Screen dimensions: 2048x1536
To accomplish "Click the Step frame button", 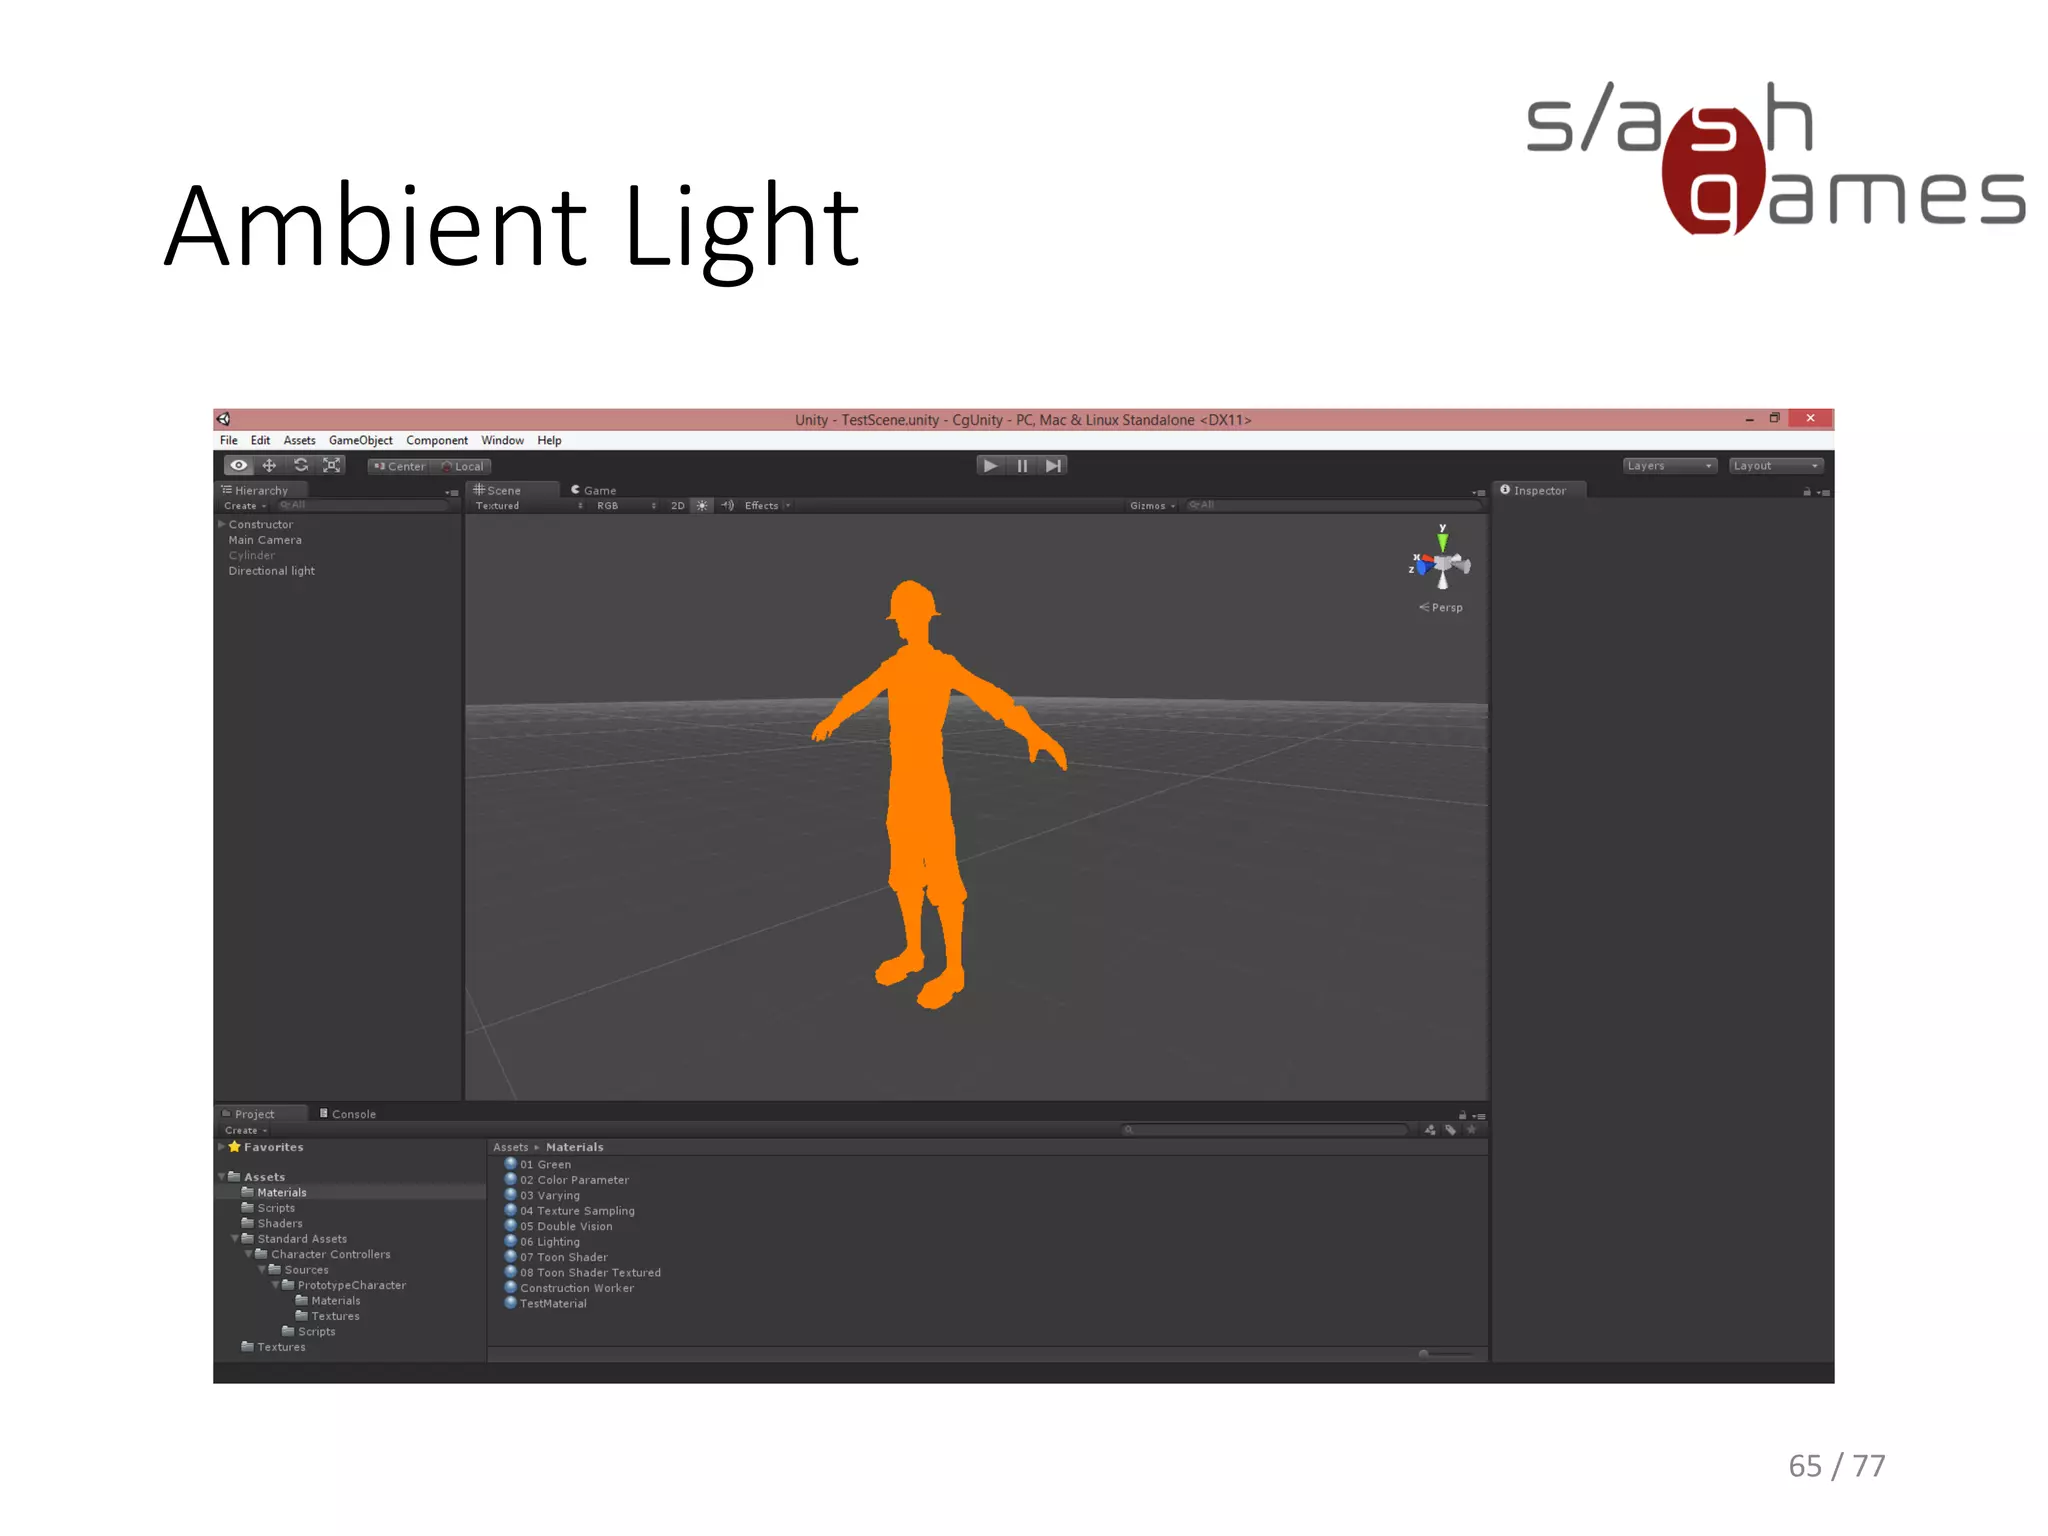I will coord(1053,465).
